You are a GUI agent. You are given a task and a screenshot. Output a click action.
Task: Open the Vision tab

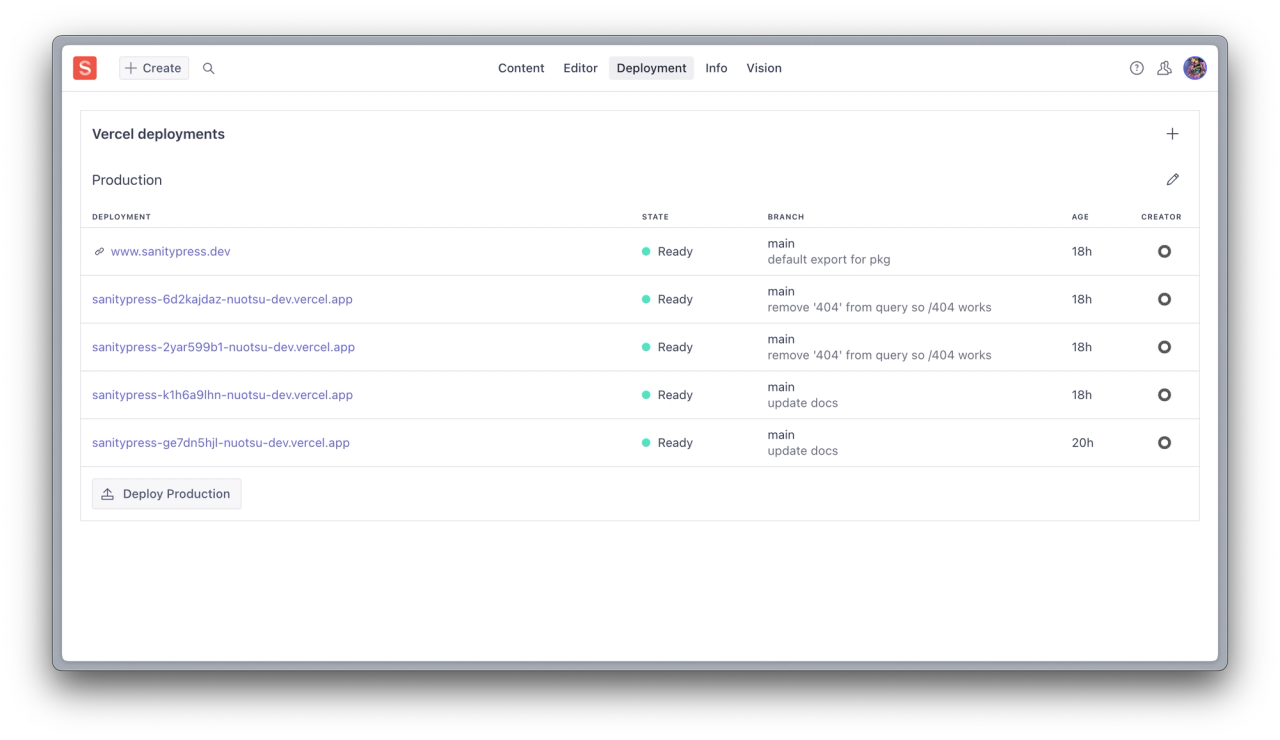(x=764, y=68)
